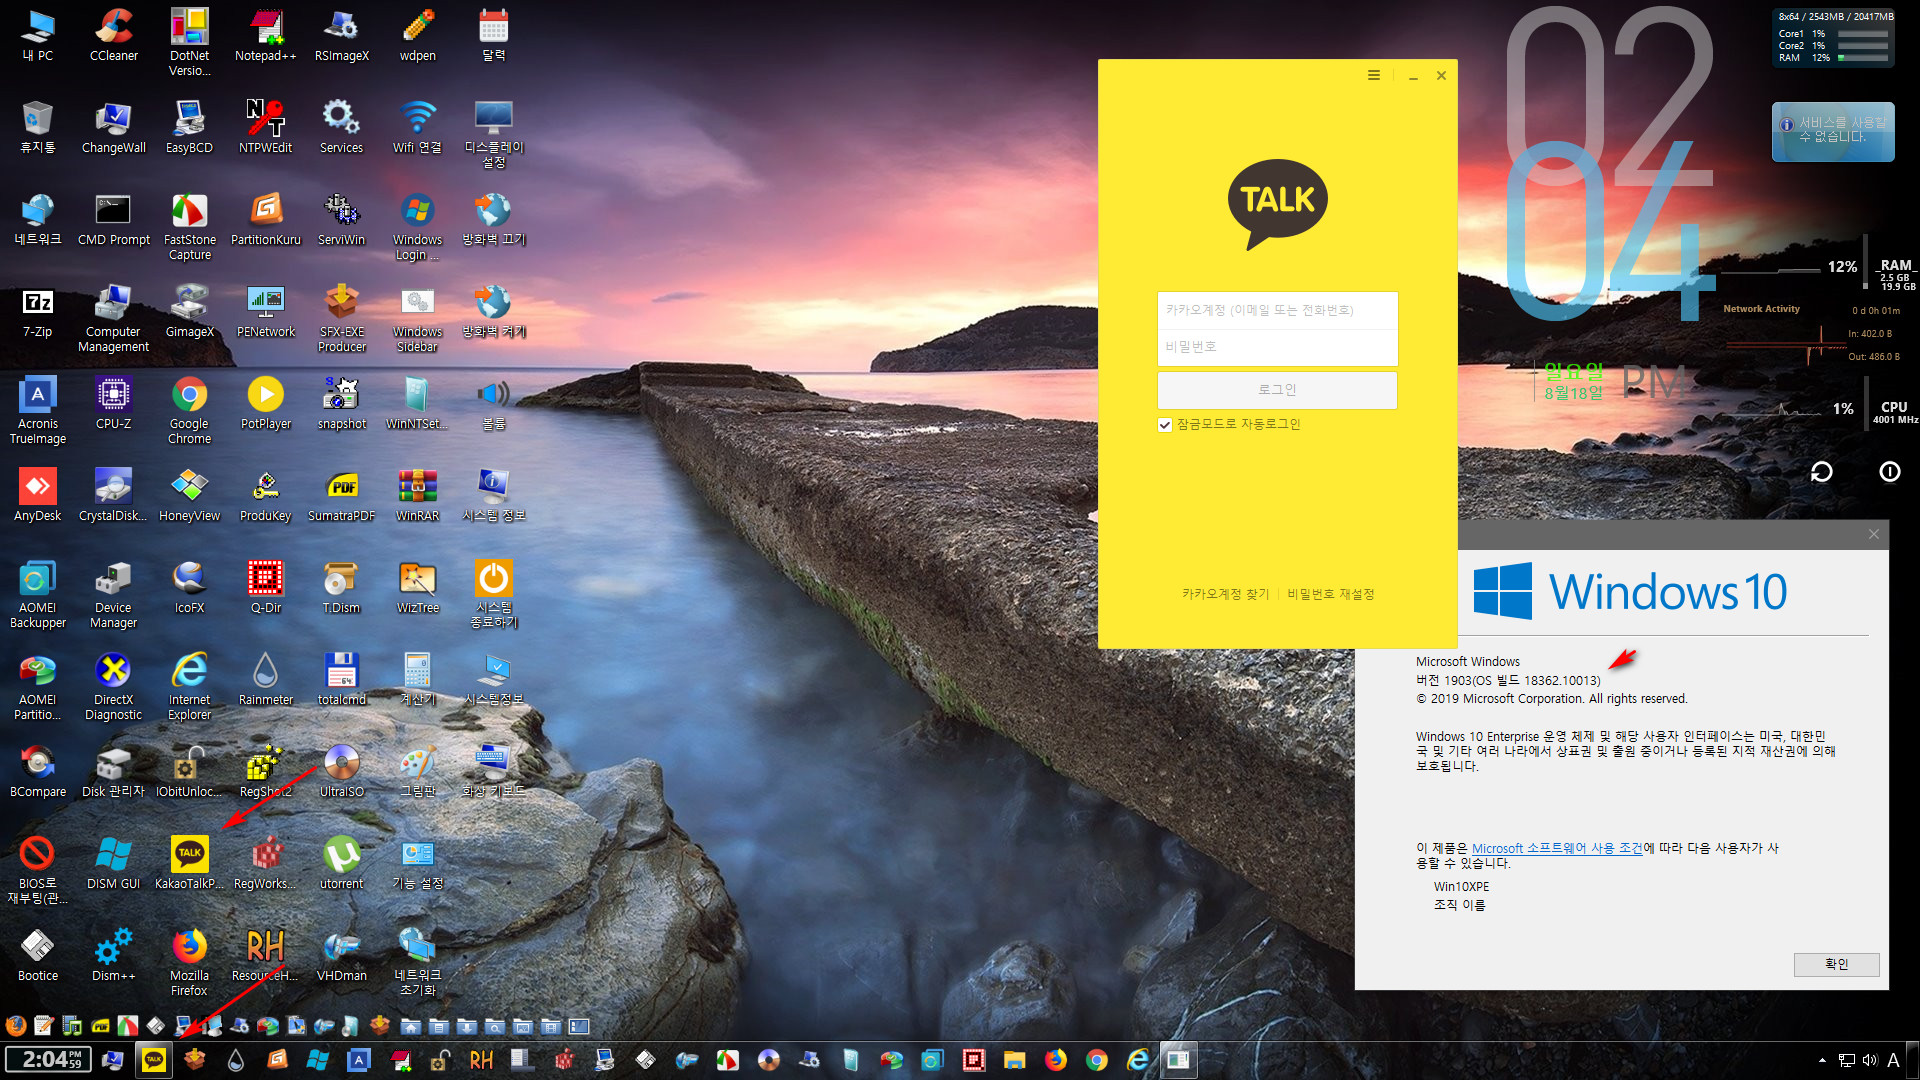Open the network tray icon
The height and width of the screenshot is (1080, 1920).
coord(1847,1060)
